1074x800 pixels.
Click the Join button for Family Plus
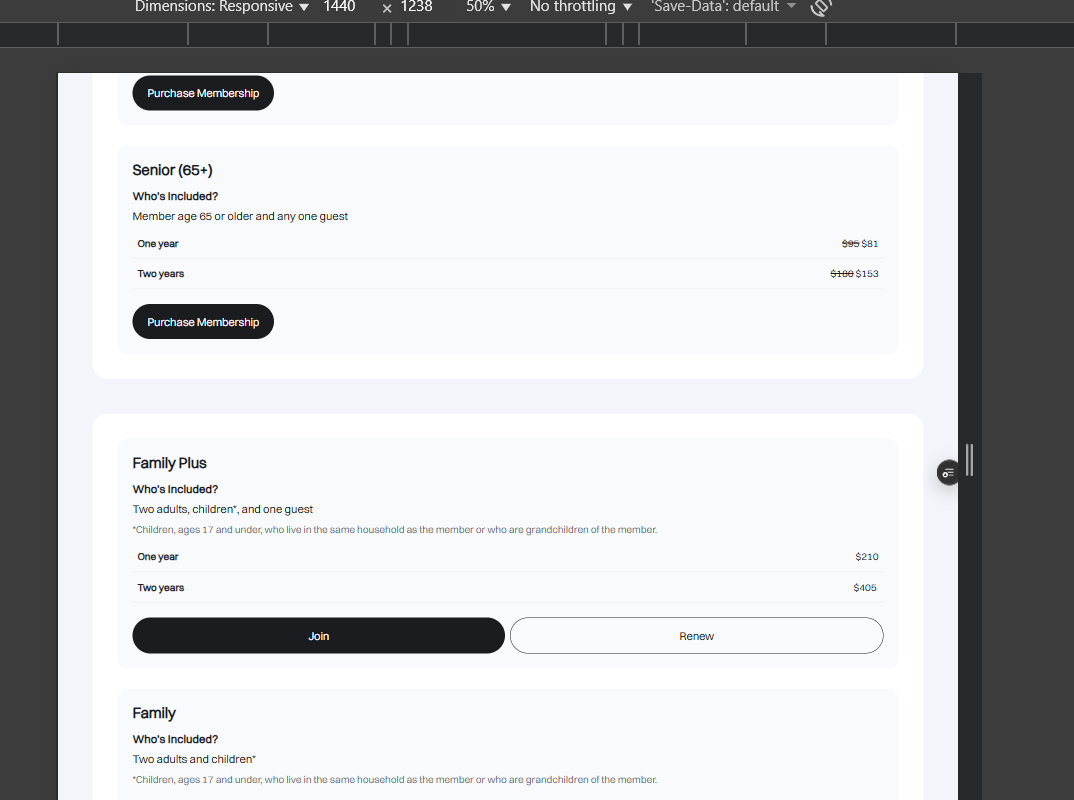coord(319,636)
